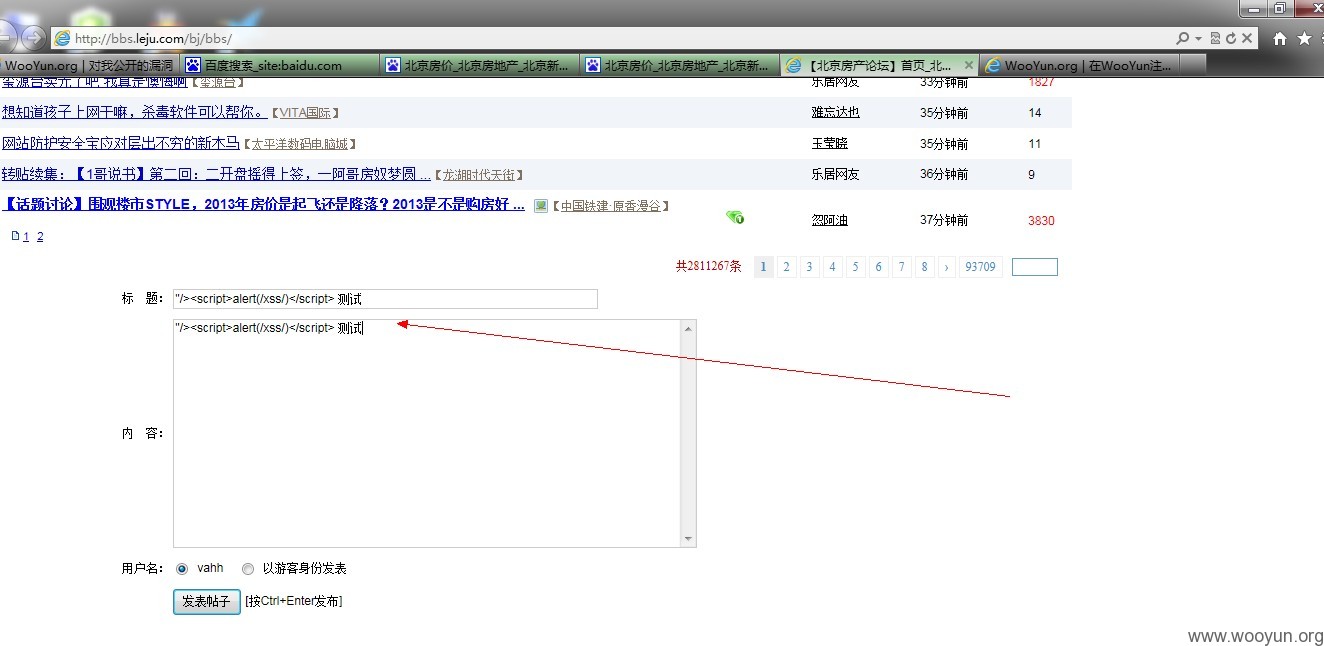Click content textarea scrollbar up arrow
The width and height of the screenshot is (1324, 646).
[688, 328]
